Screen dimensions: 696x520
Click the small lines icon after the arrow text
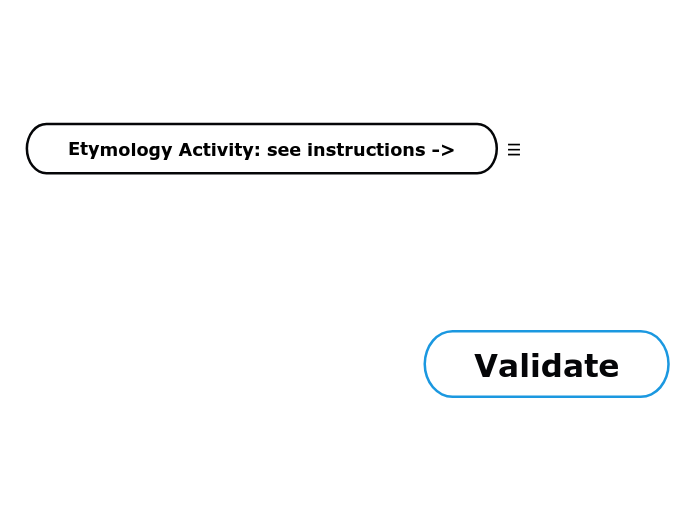[x=513, y=150]
